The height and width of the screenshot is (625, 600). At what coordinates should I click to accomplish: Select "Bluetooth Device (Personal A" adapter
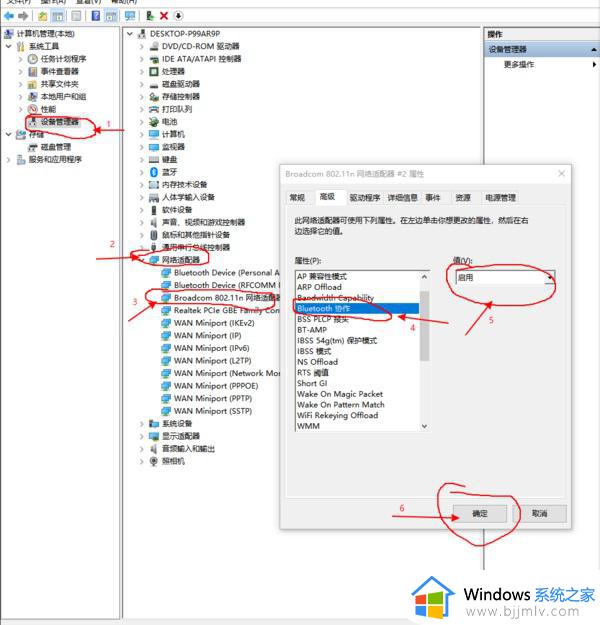226,273
